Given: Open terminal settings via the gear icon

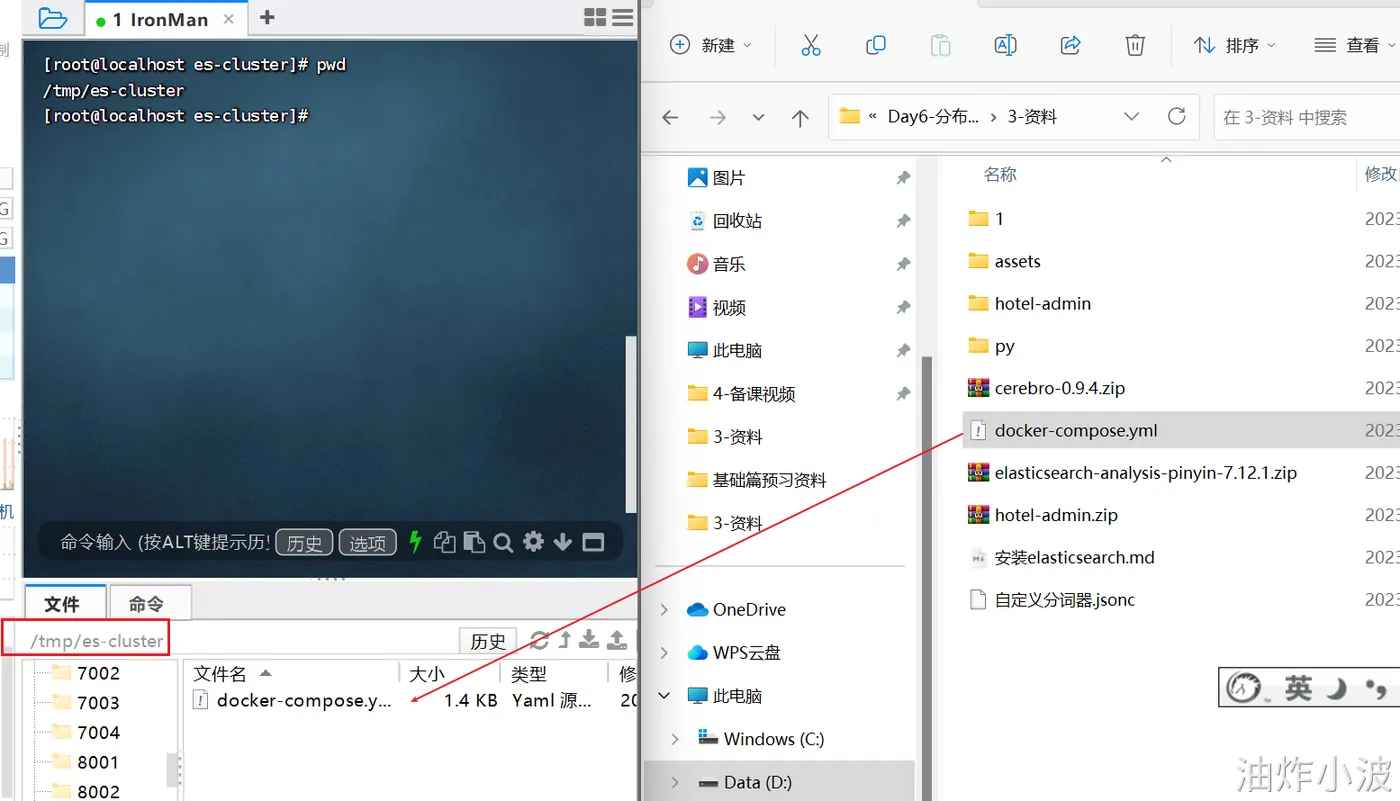Looking at the screenshot, I should 533,542.
